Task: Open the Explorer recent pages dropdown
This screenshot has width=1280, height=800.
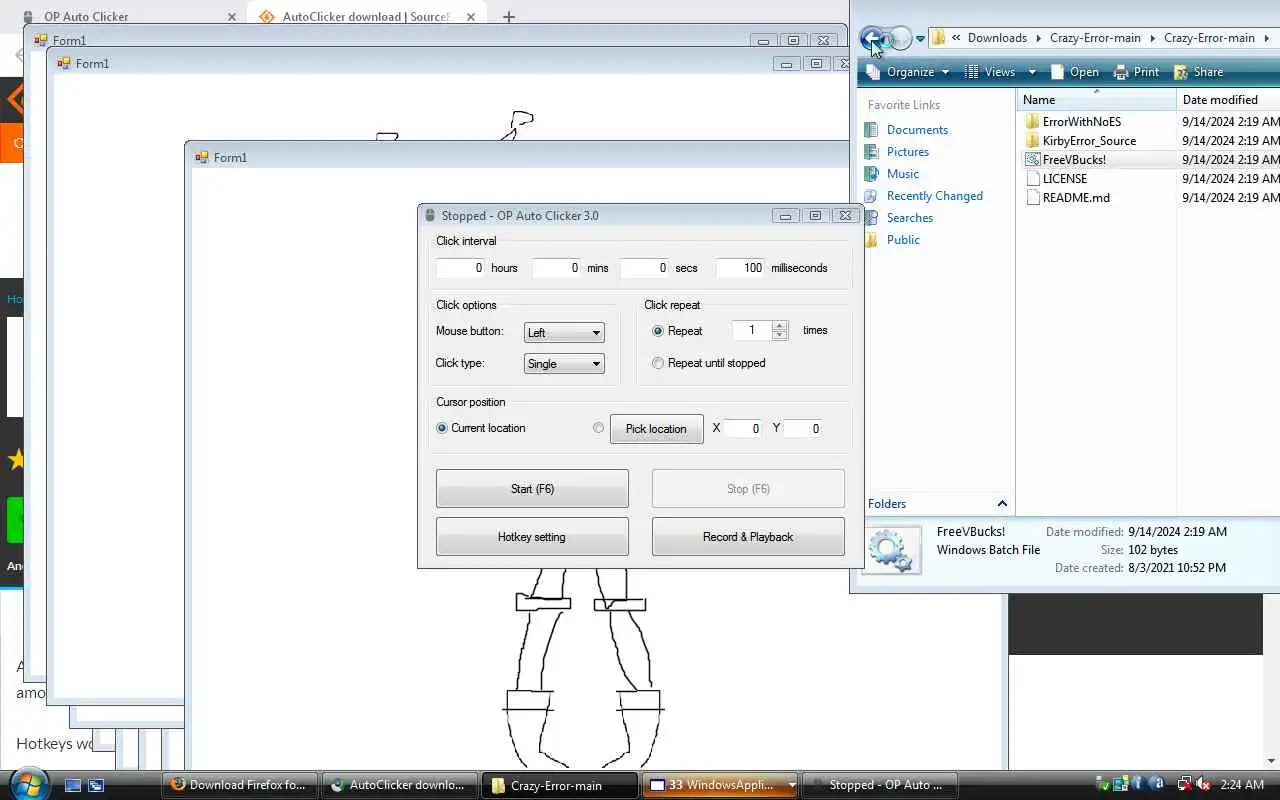Action: tap(918, 39)
